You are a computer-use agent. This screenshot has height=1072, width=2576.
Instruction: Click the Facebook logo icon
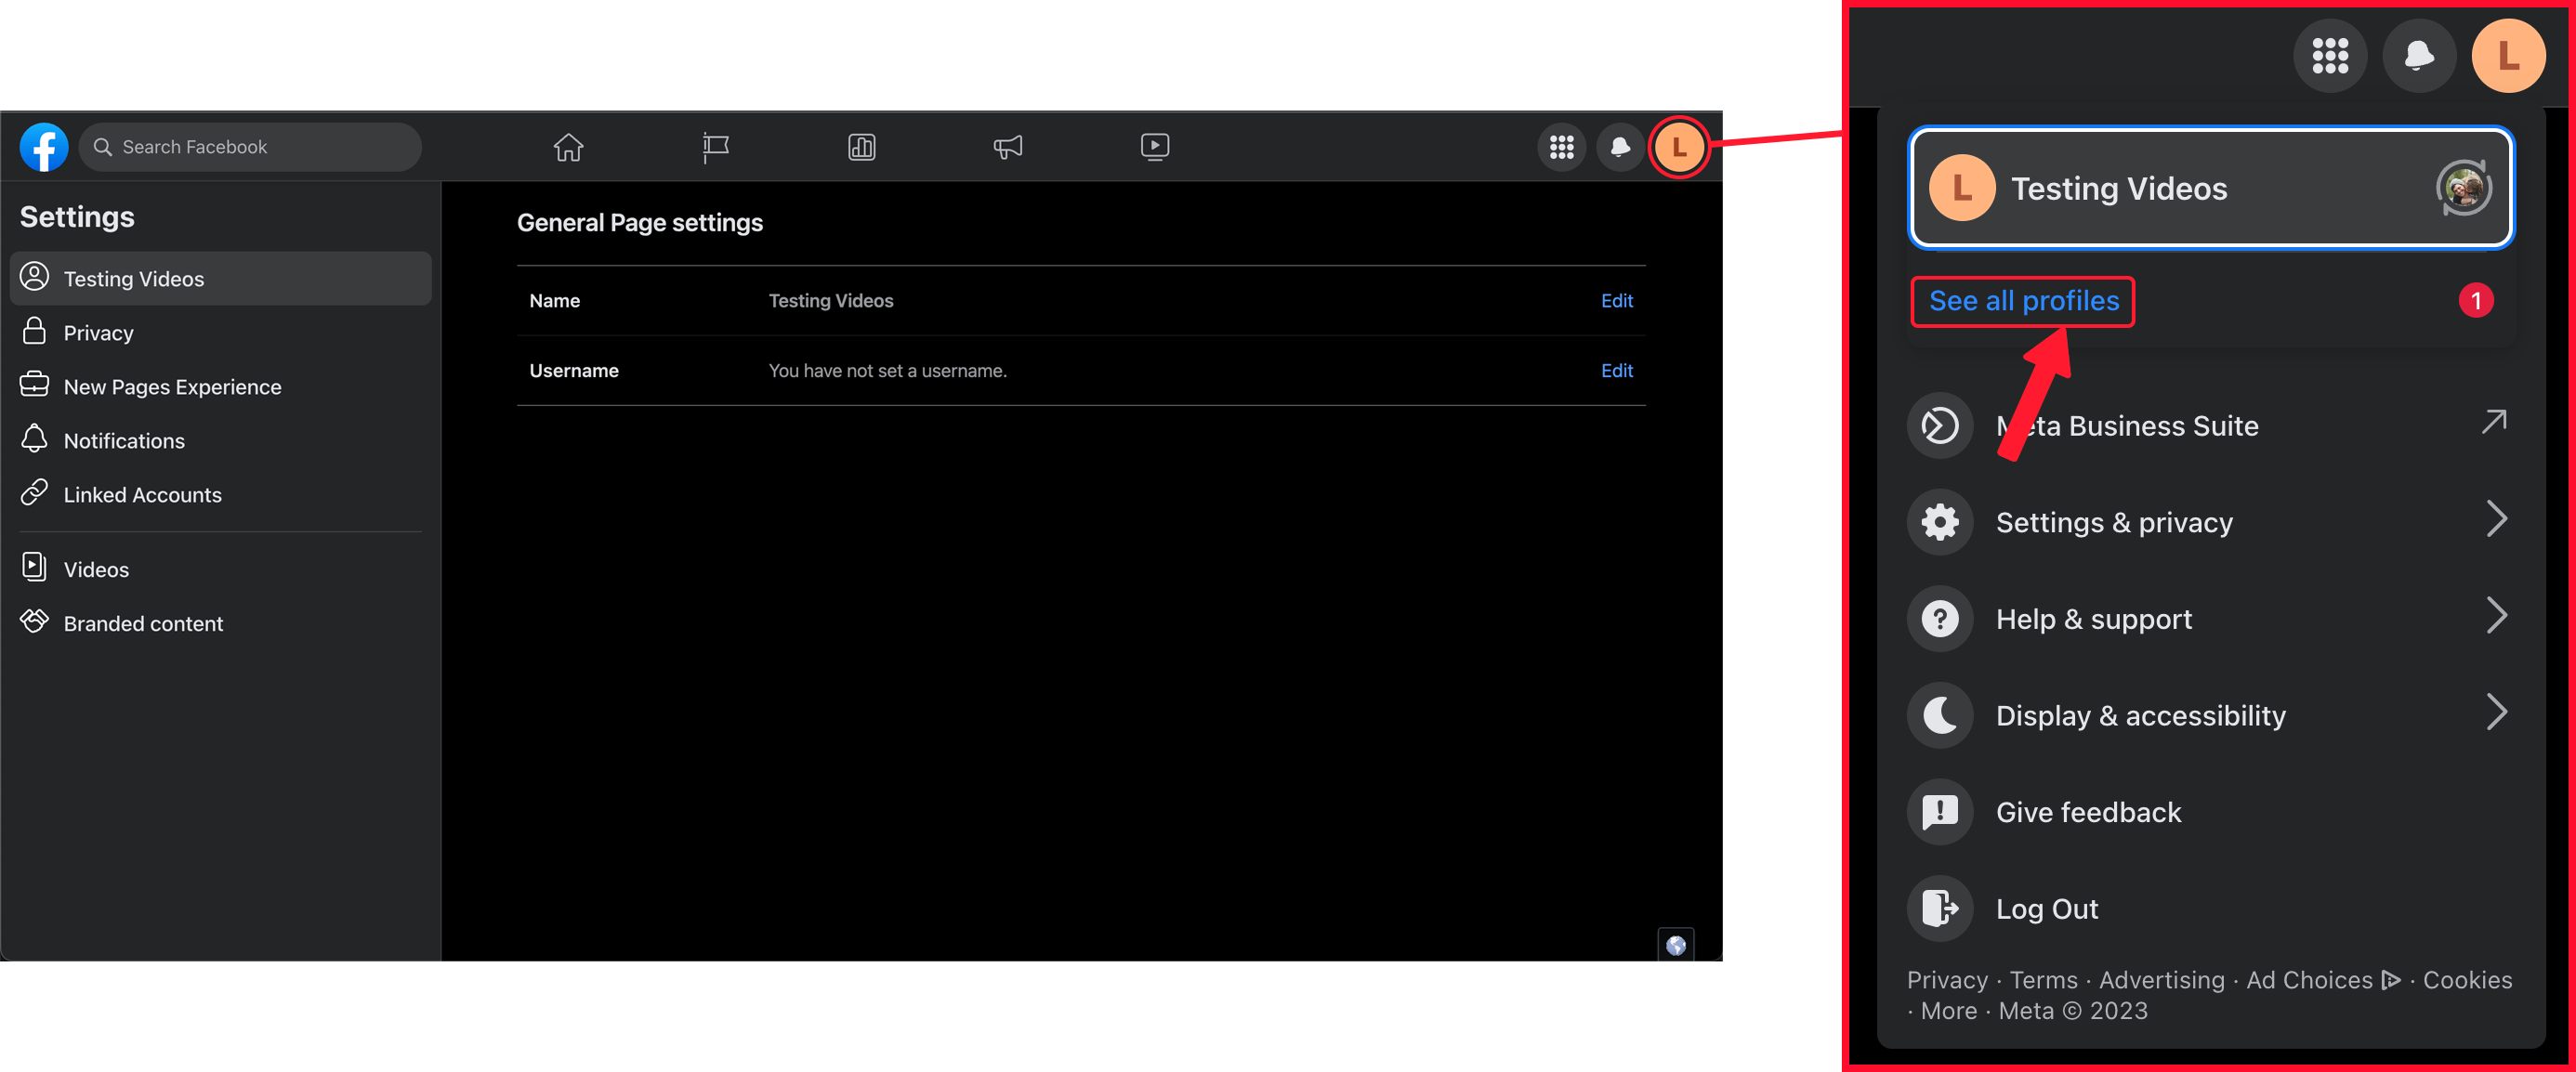[x=44, y=147]
